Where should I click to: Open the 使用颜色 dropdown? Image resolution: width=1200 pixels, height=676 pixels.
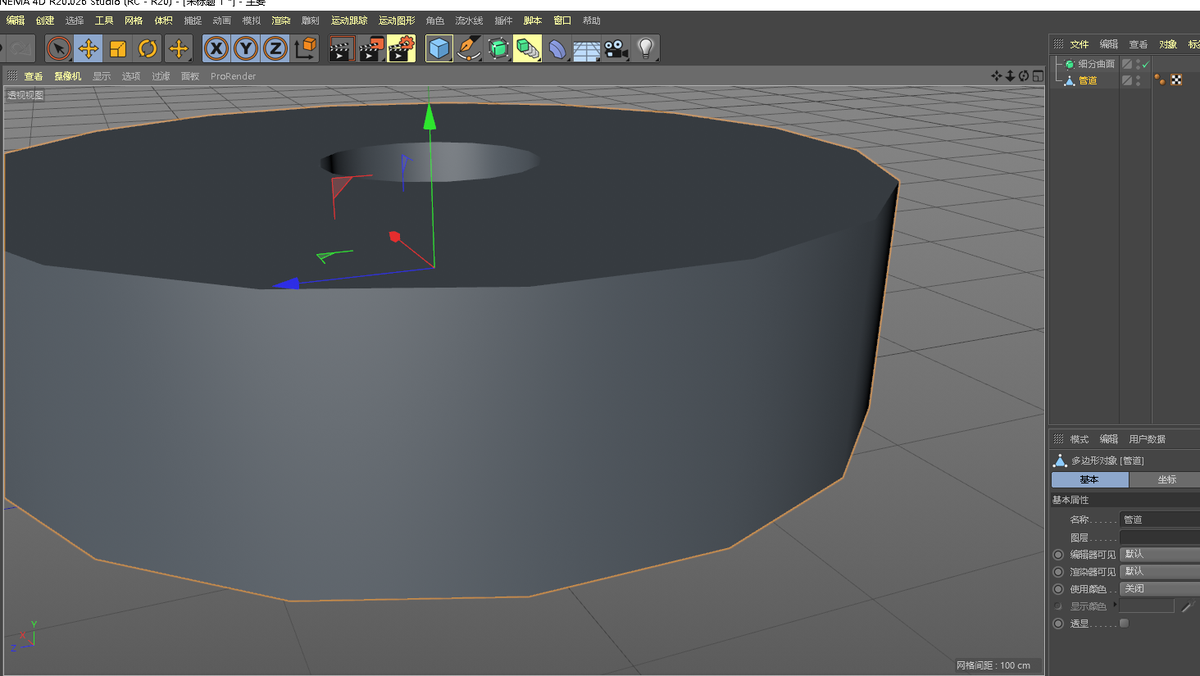tap(1159, 588)
